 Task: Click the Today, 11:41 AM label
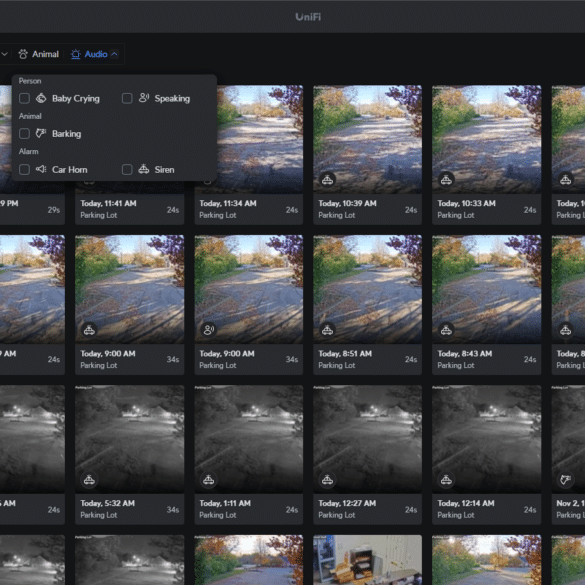point(109,203)
